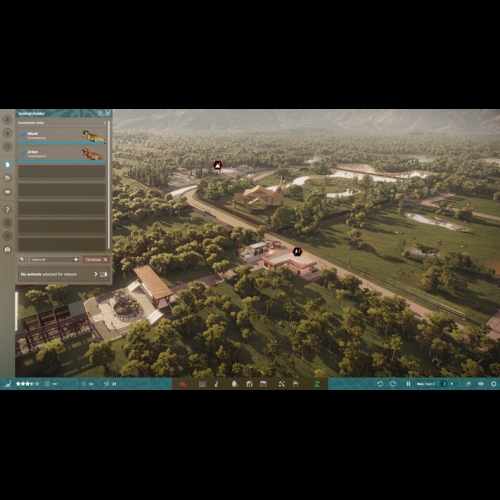Click the hexagon marker above the orange-roofed building
The width and height of the screenshot is (500, 500).
(297, 252)
